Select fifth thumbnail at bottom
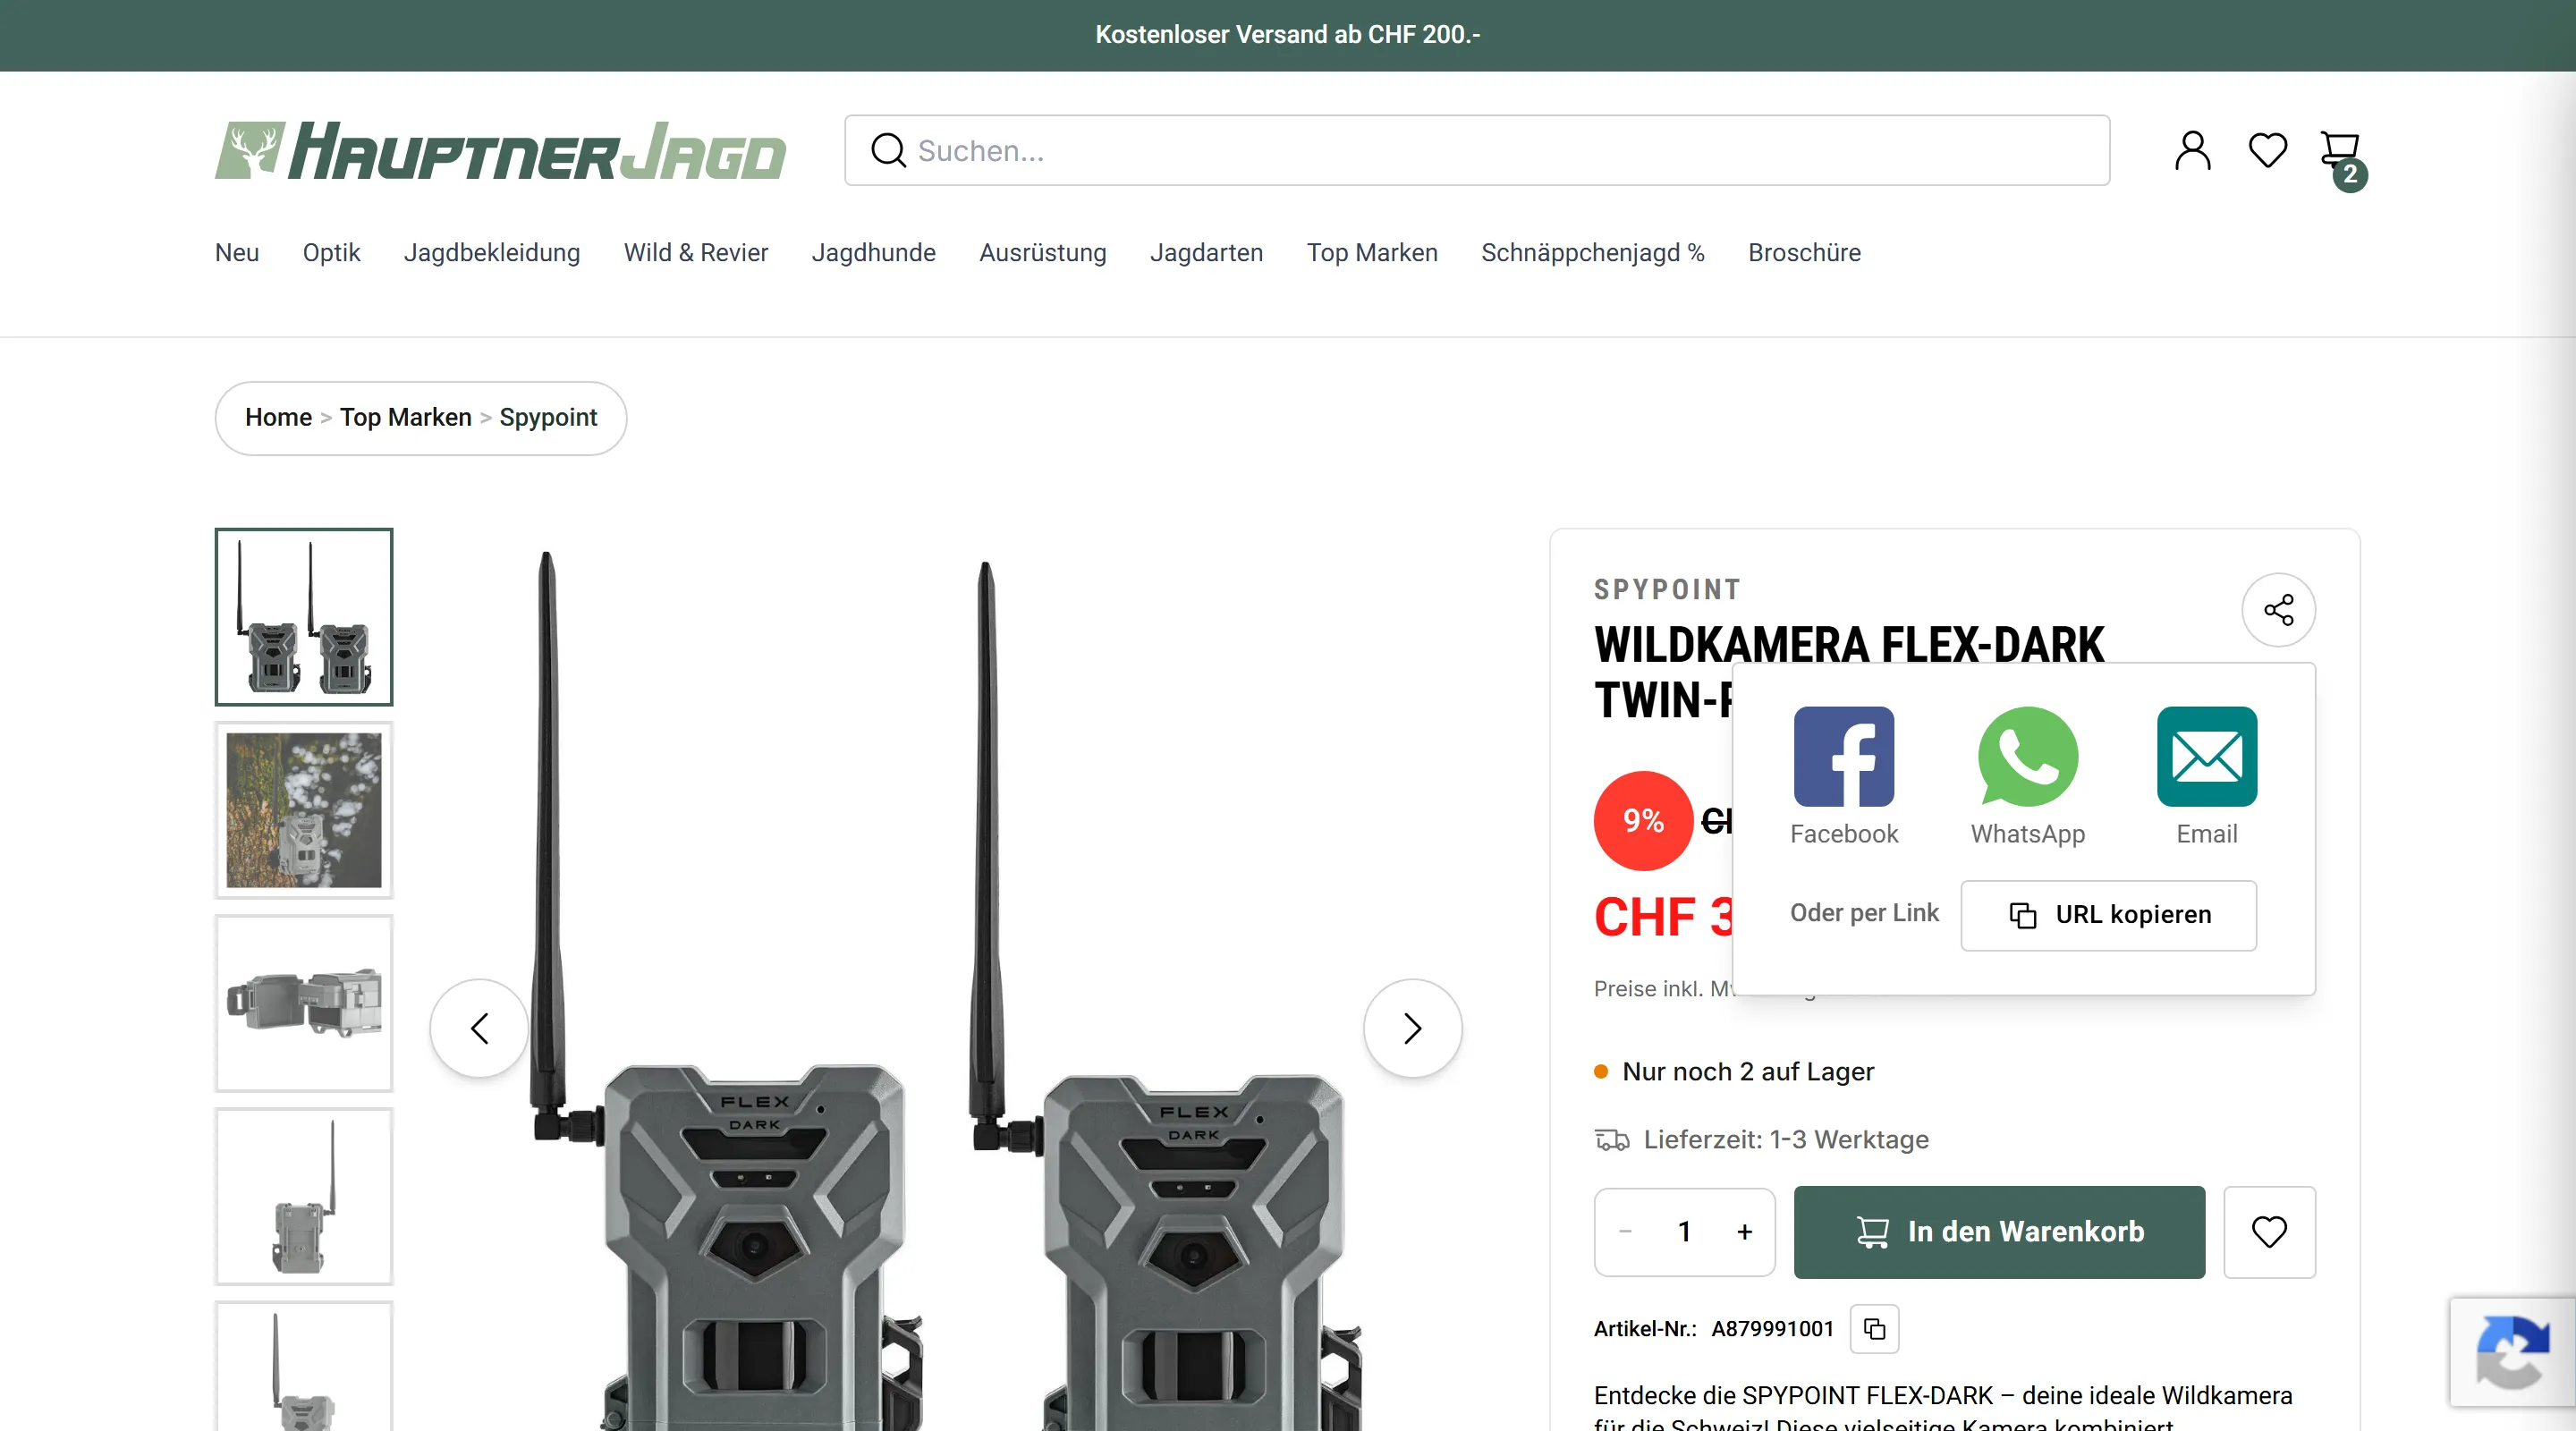 (304, 1366)
